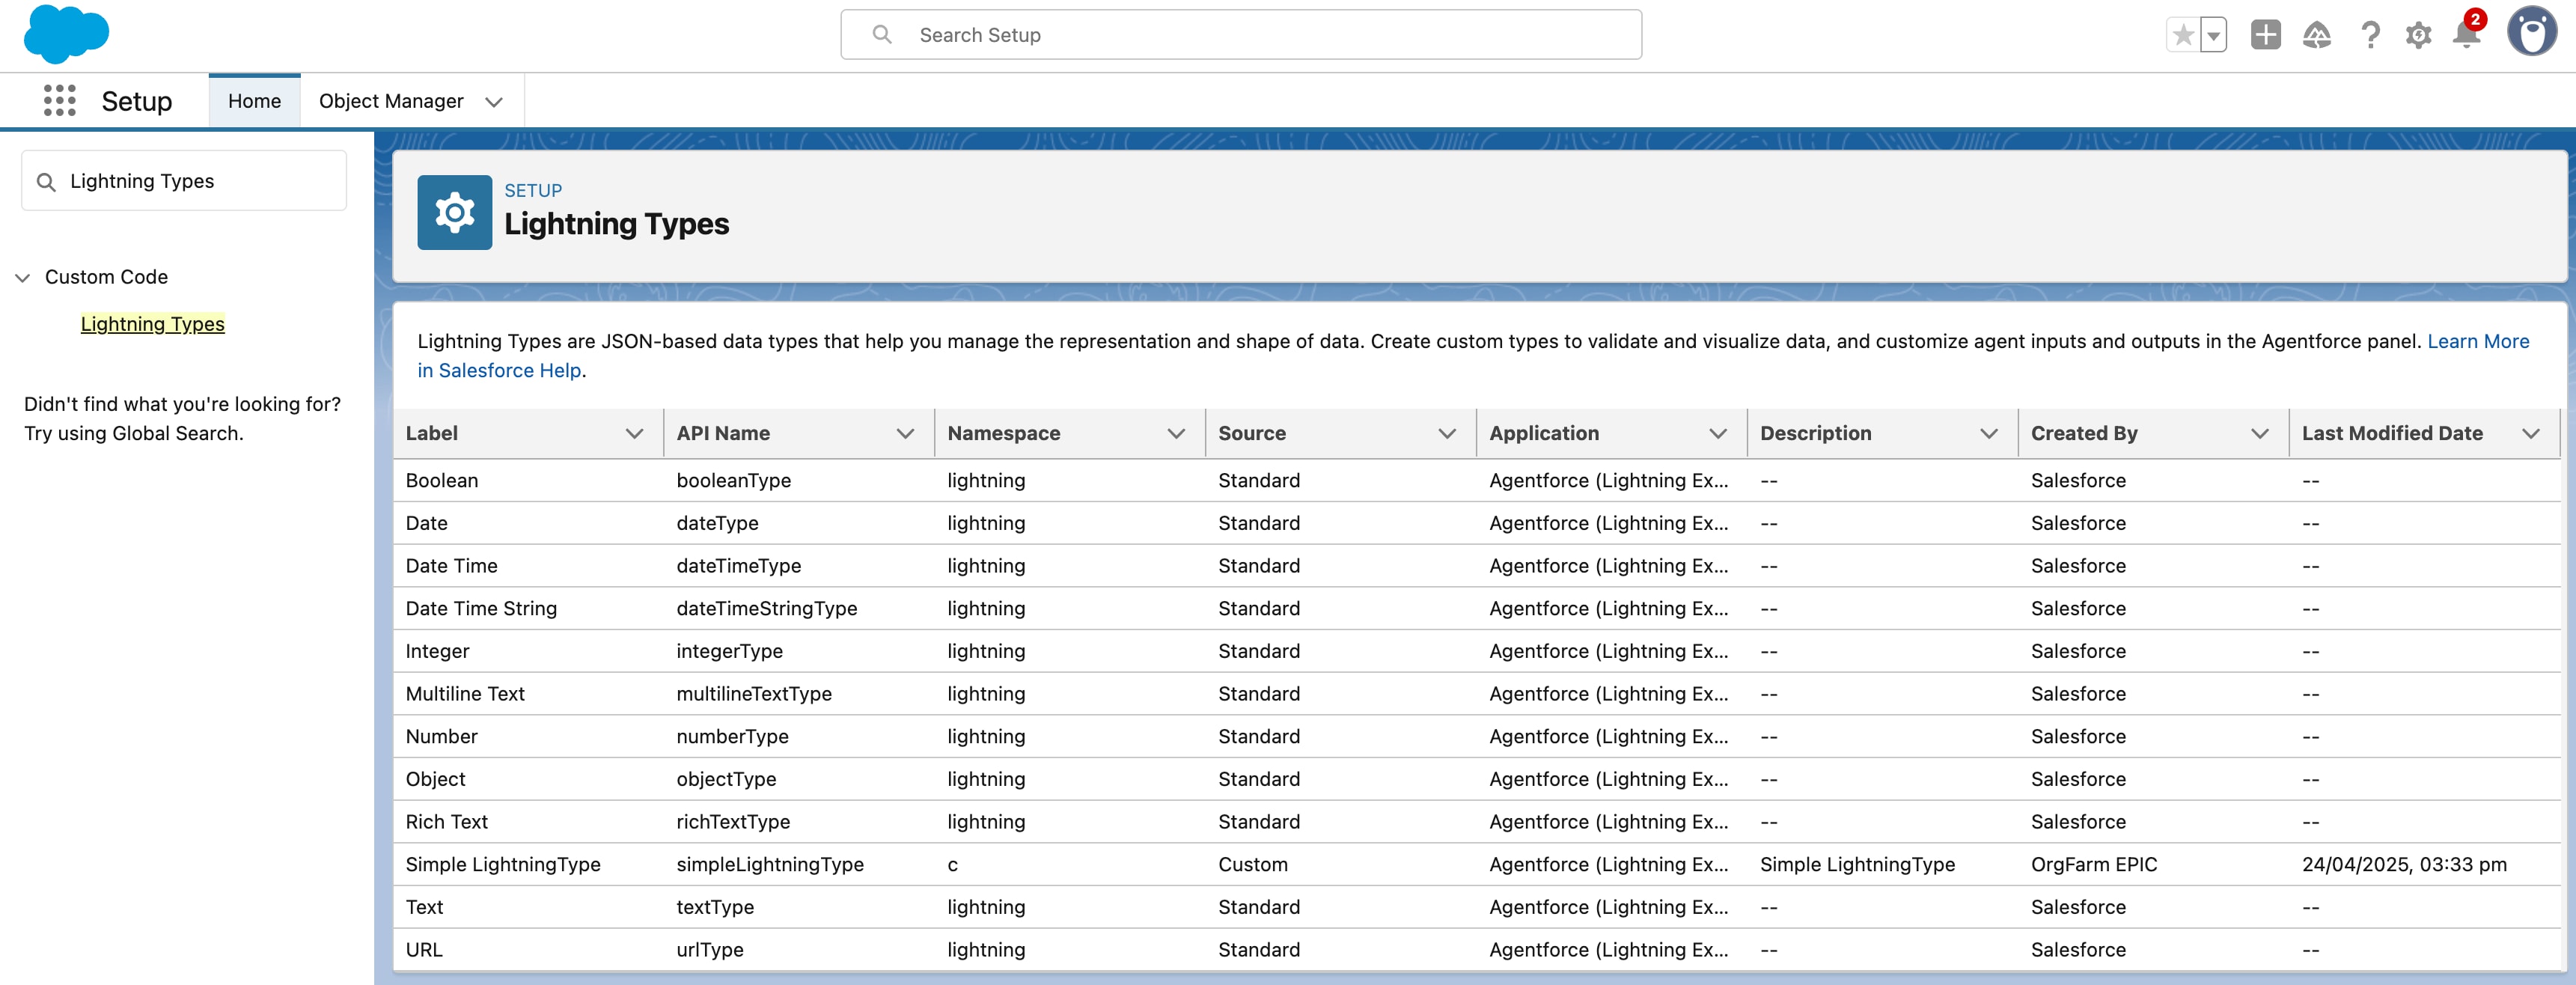Open the favorites list dropdown arrow

tap(2214, 35)
